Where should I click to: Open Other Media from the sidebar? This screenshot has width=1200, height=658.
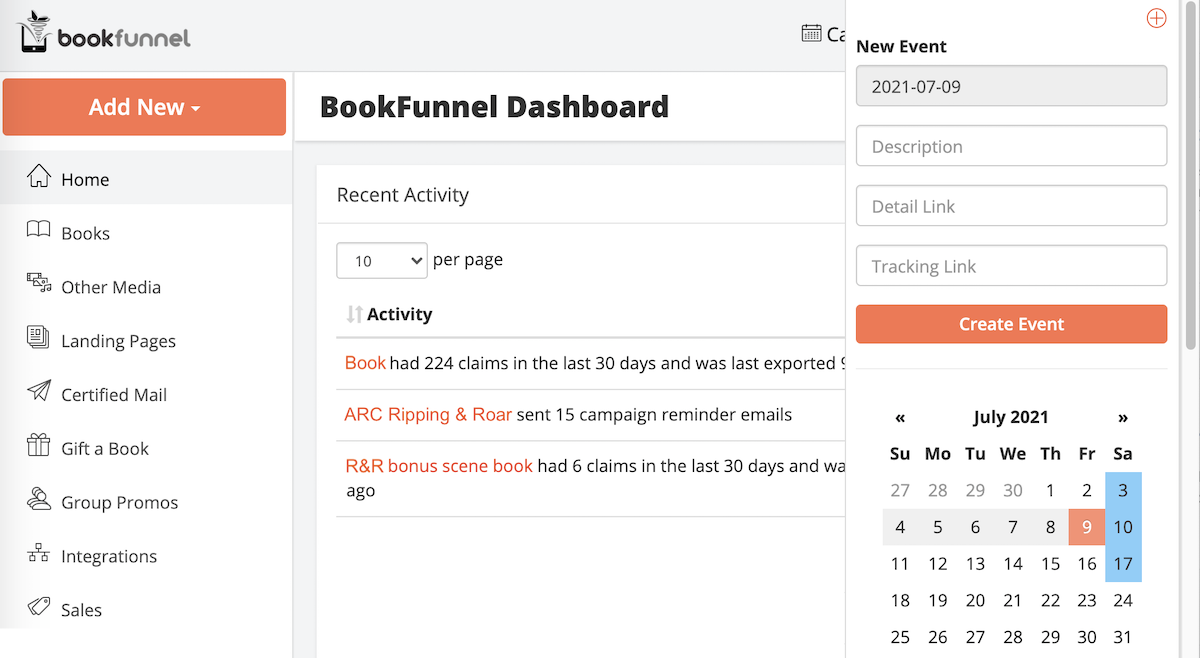click(37, 286)
